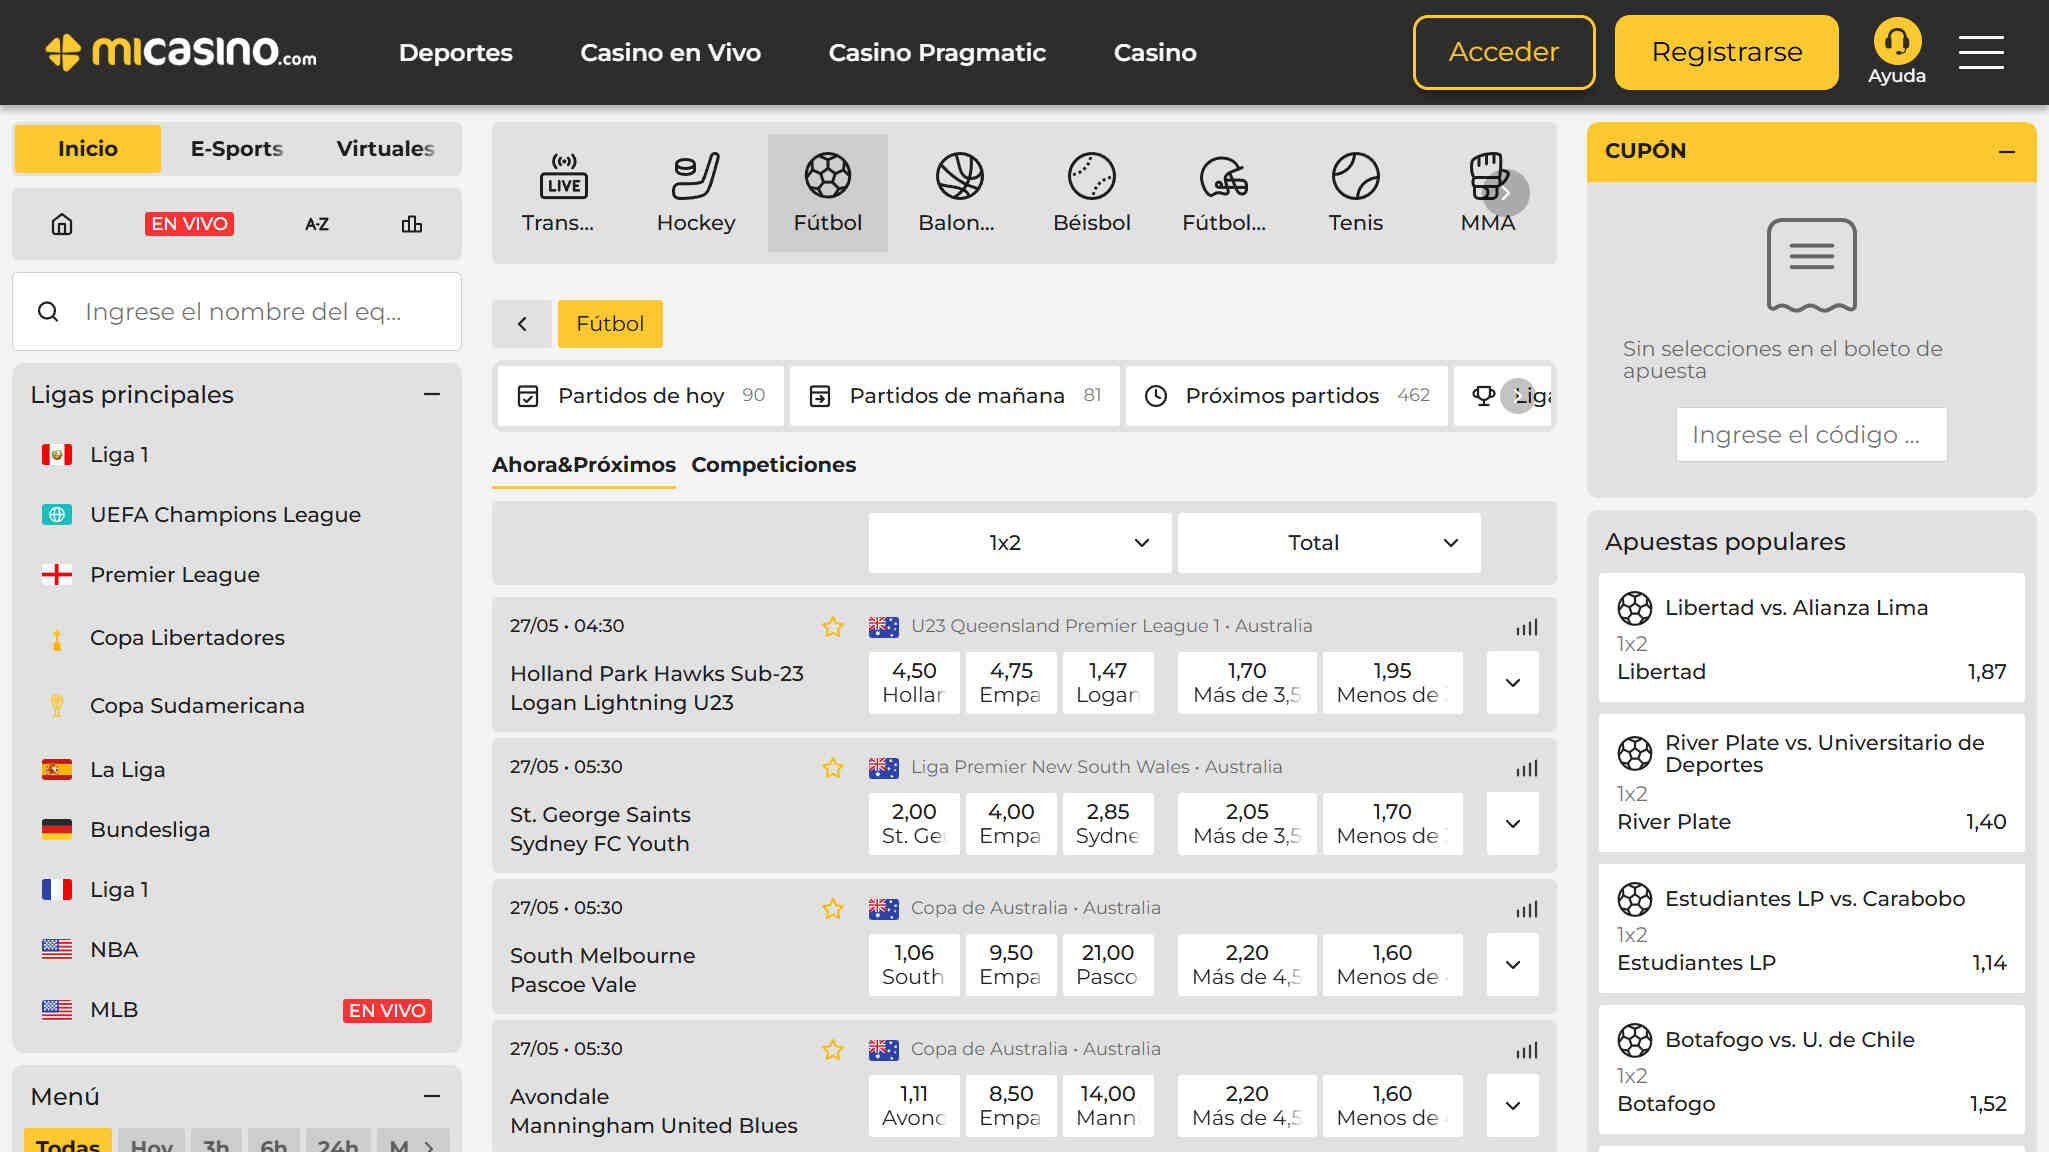2049x1152 pixels.
Task: Minimize the CUPÓN panel
Action: click(x=2006, y=152)
